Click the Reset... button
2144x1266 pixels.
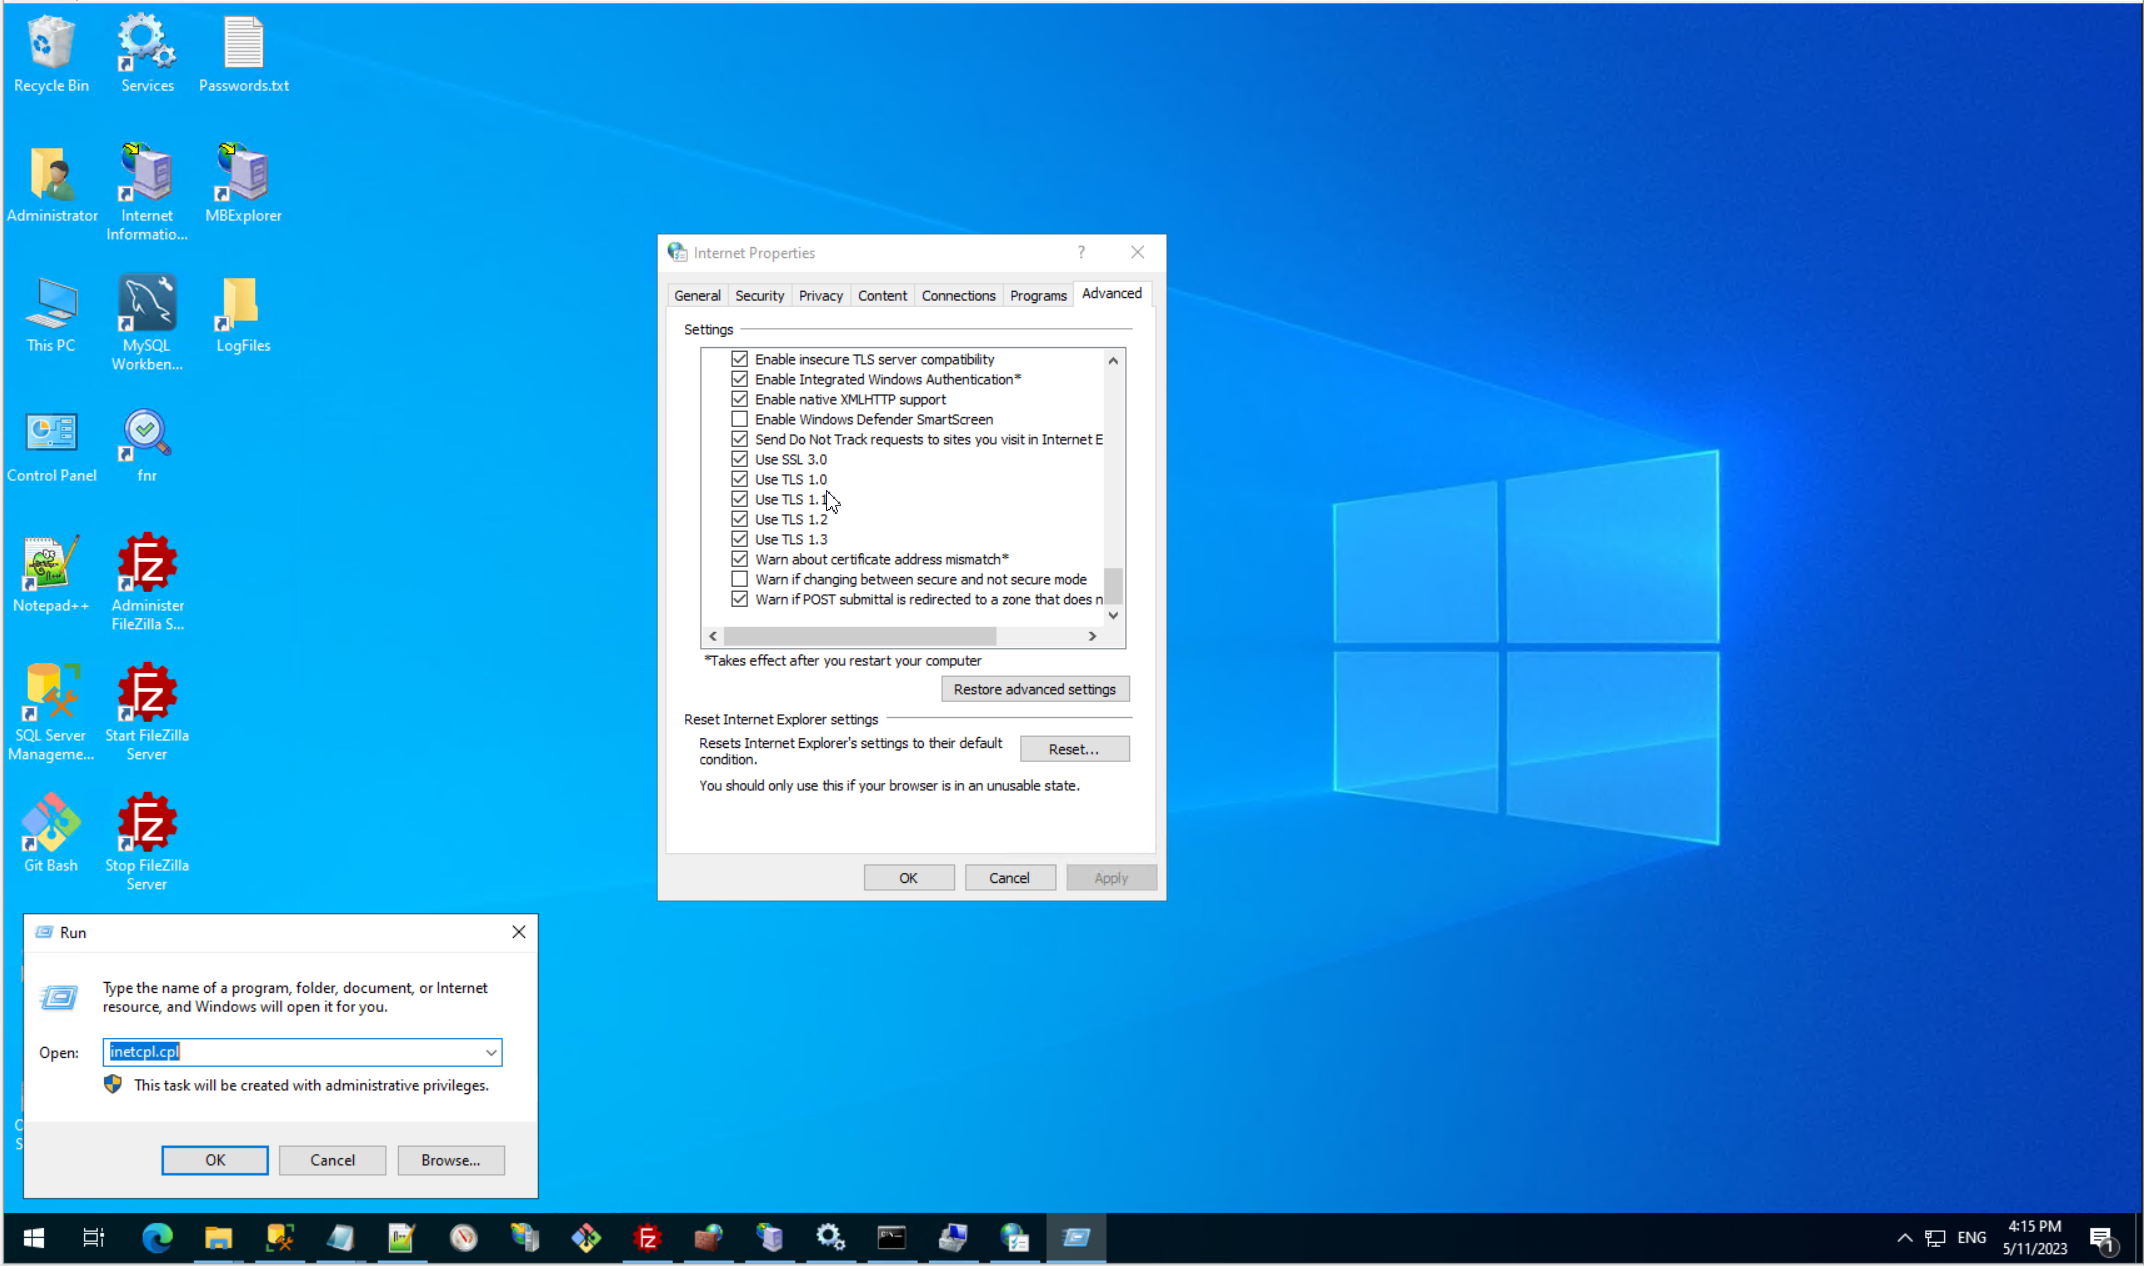1074,749
